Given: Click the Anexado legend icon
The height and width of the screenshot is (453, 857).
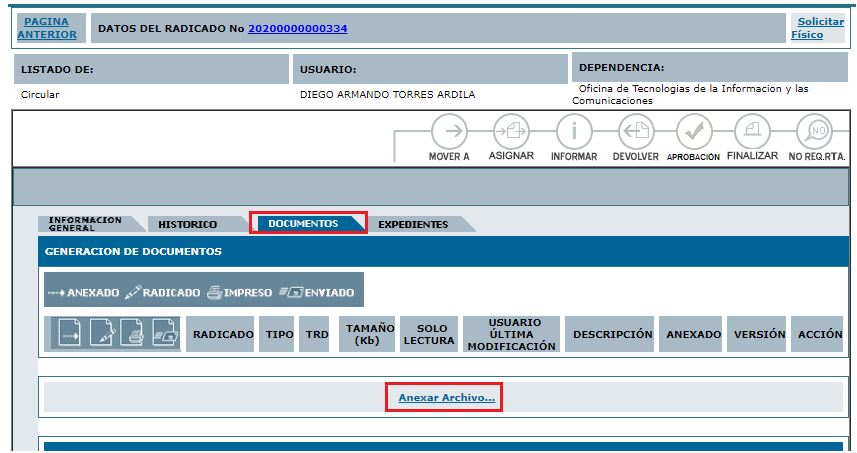Looking at the screenshot, I should point(57,293).
